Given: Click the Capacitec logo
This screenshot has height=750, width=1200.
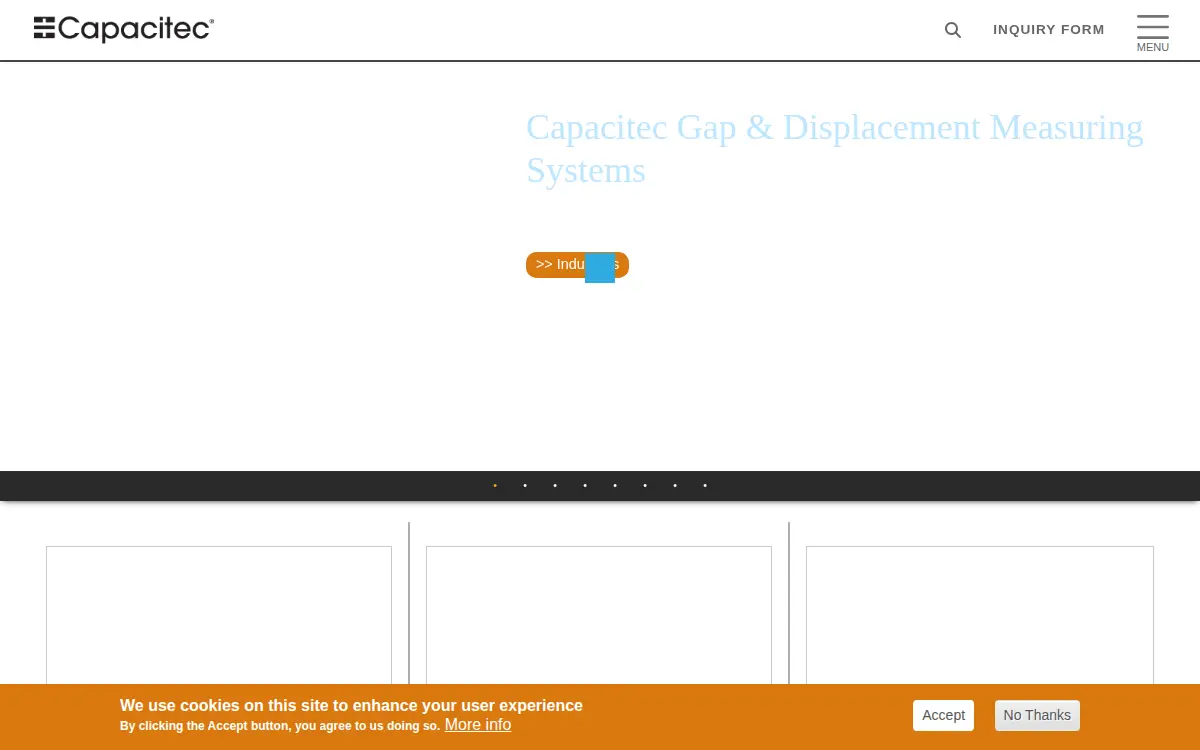Looking at the screenshot, I should point(124,29).
